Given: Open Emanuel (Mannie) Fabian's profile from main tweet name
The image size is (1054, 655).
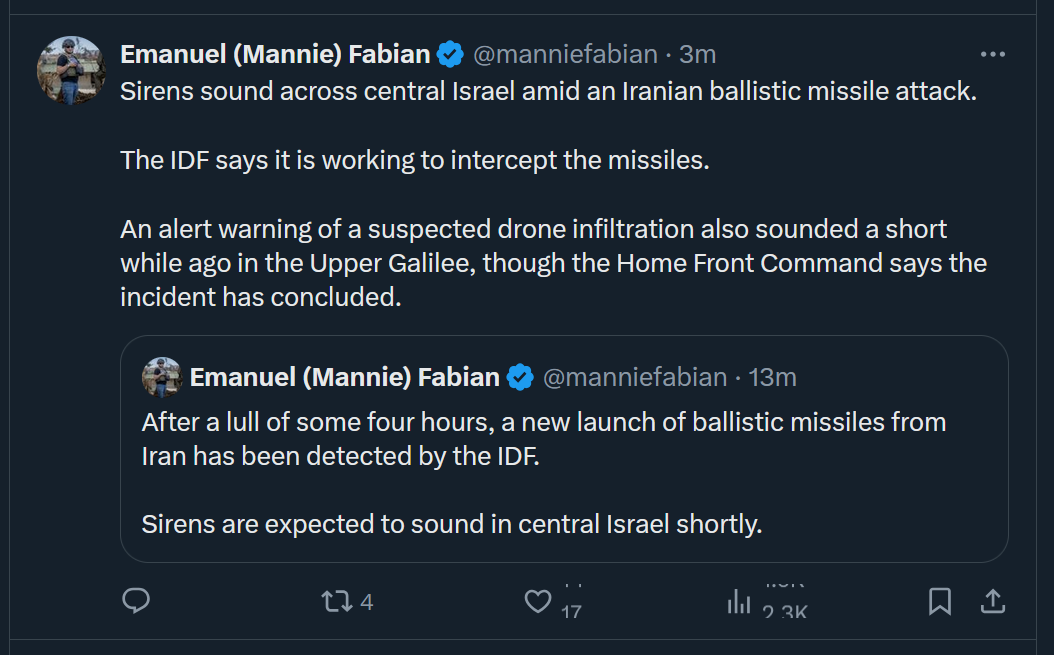Looking at the screenshot, I should click(275, 54).
